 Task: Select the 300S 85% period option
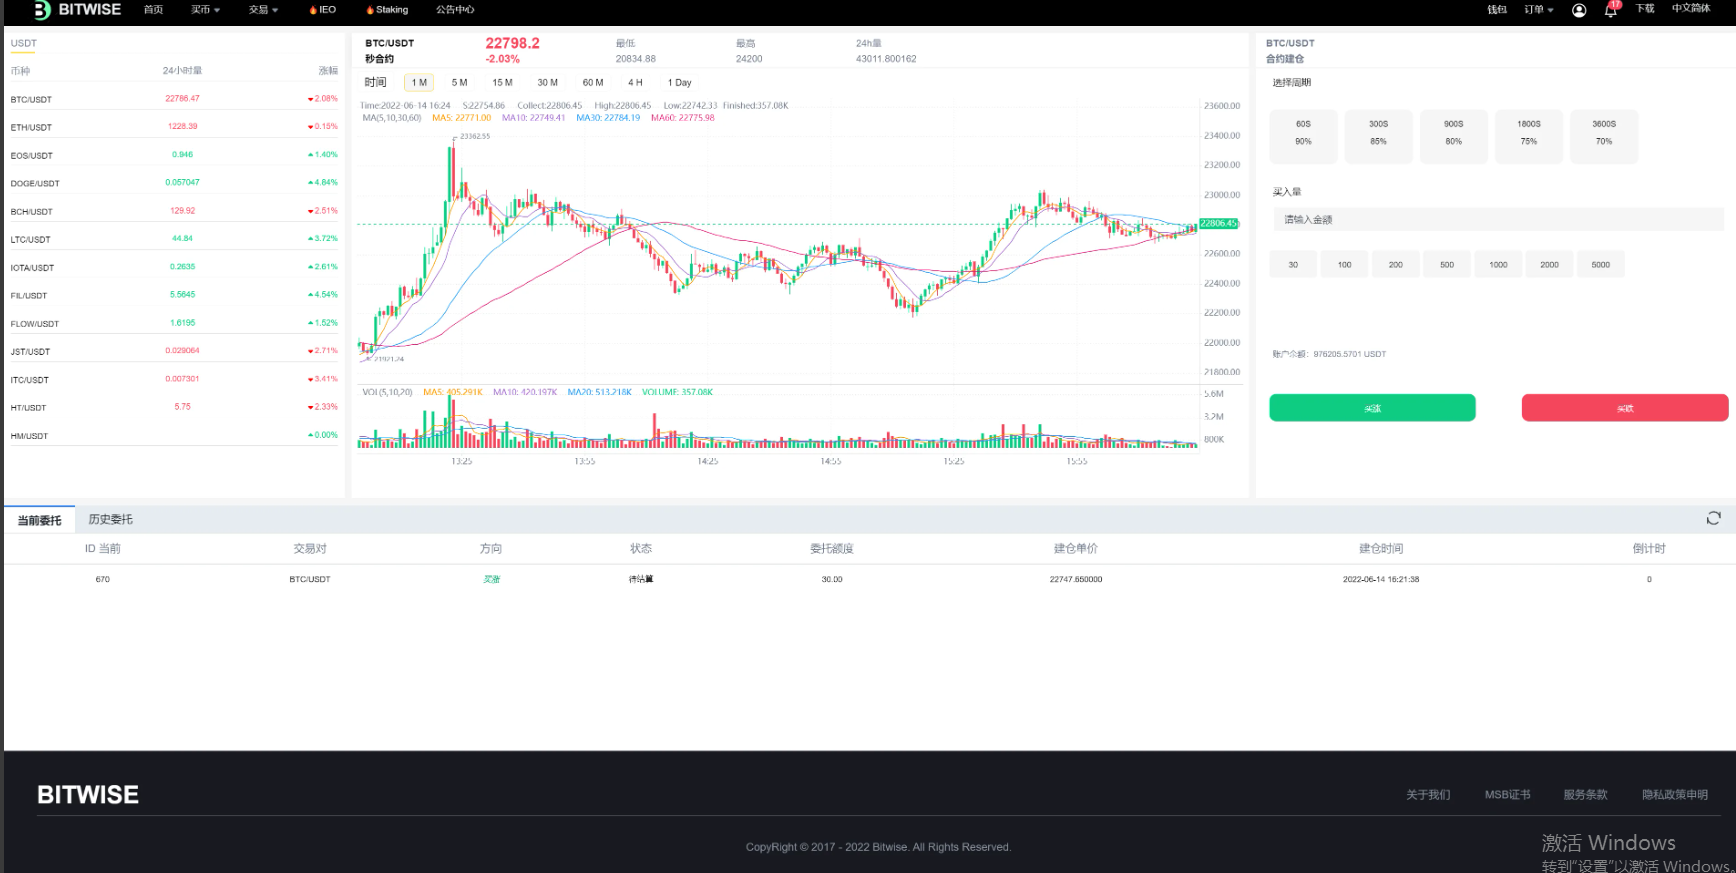click(x=1378, y=133)
